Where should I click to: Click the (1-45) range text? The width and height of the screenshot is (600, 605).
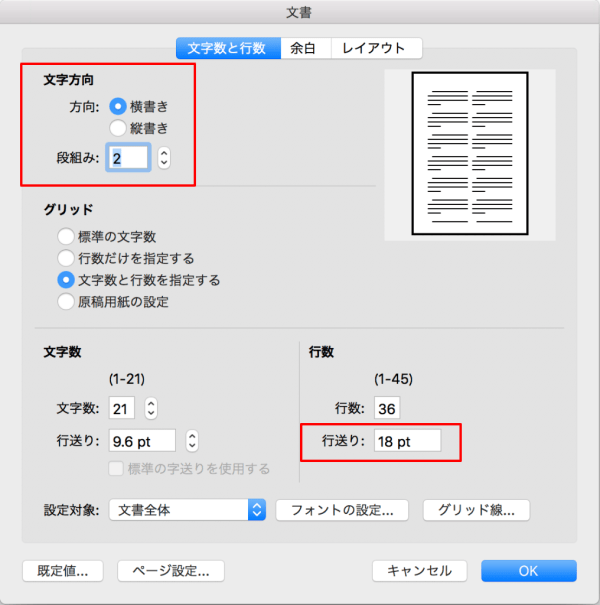point(393,379)
